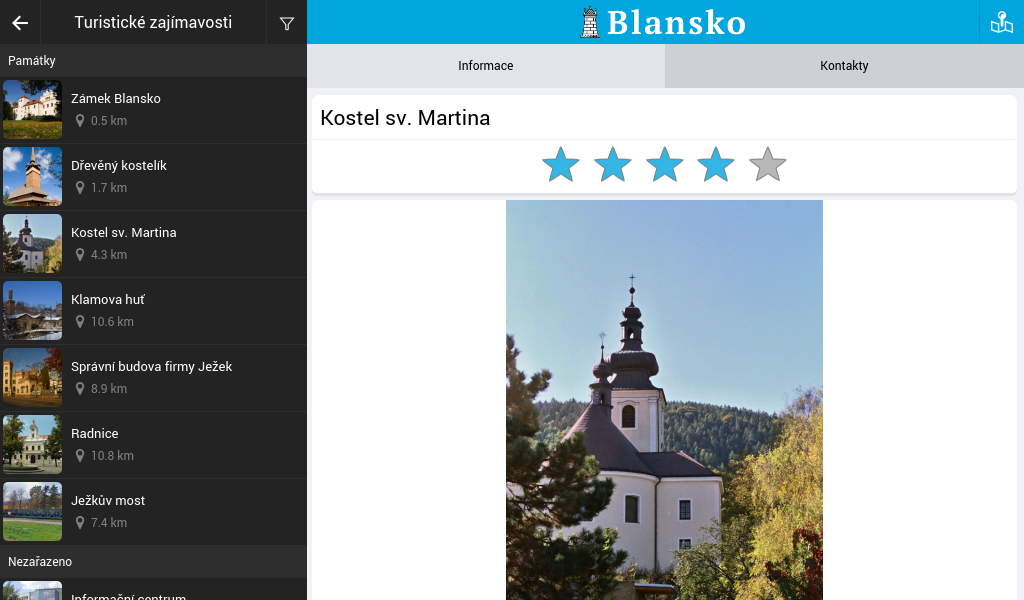Go back with the arrow icon
The height and width of the screenshot is (600, 1024).
click(20, 23)
